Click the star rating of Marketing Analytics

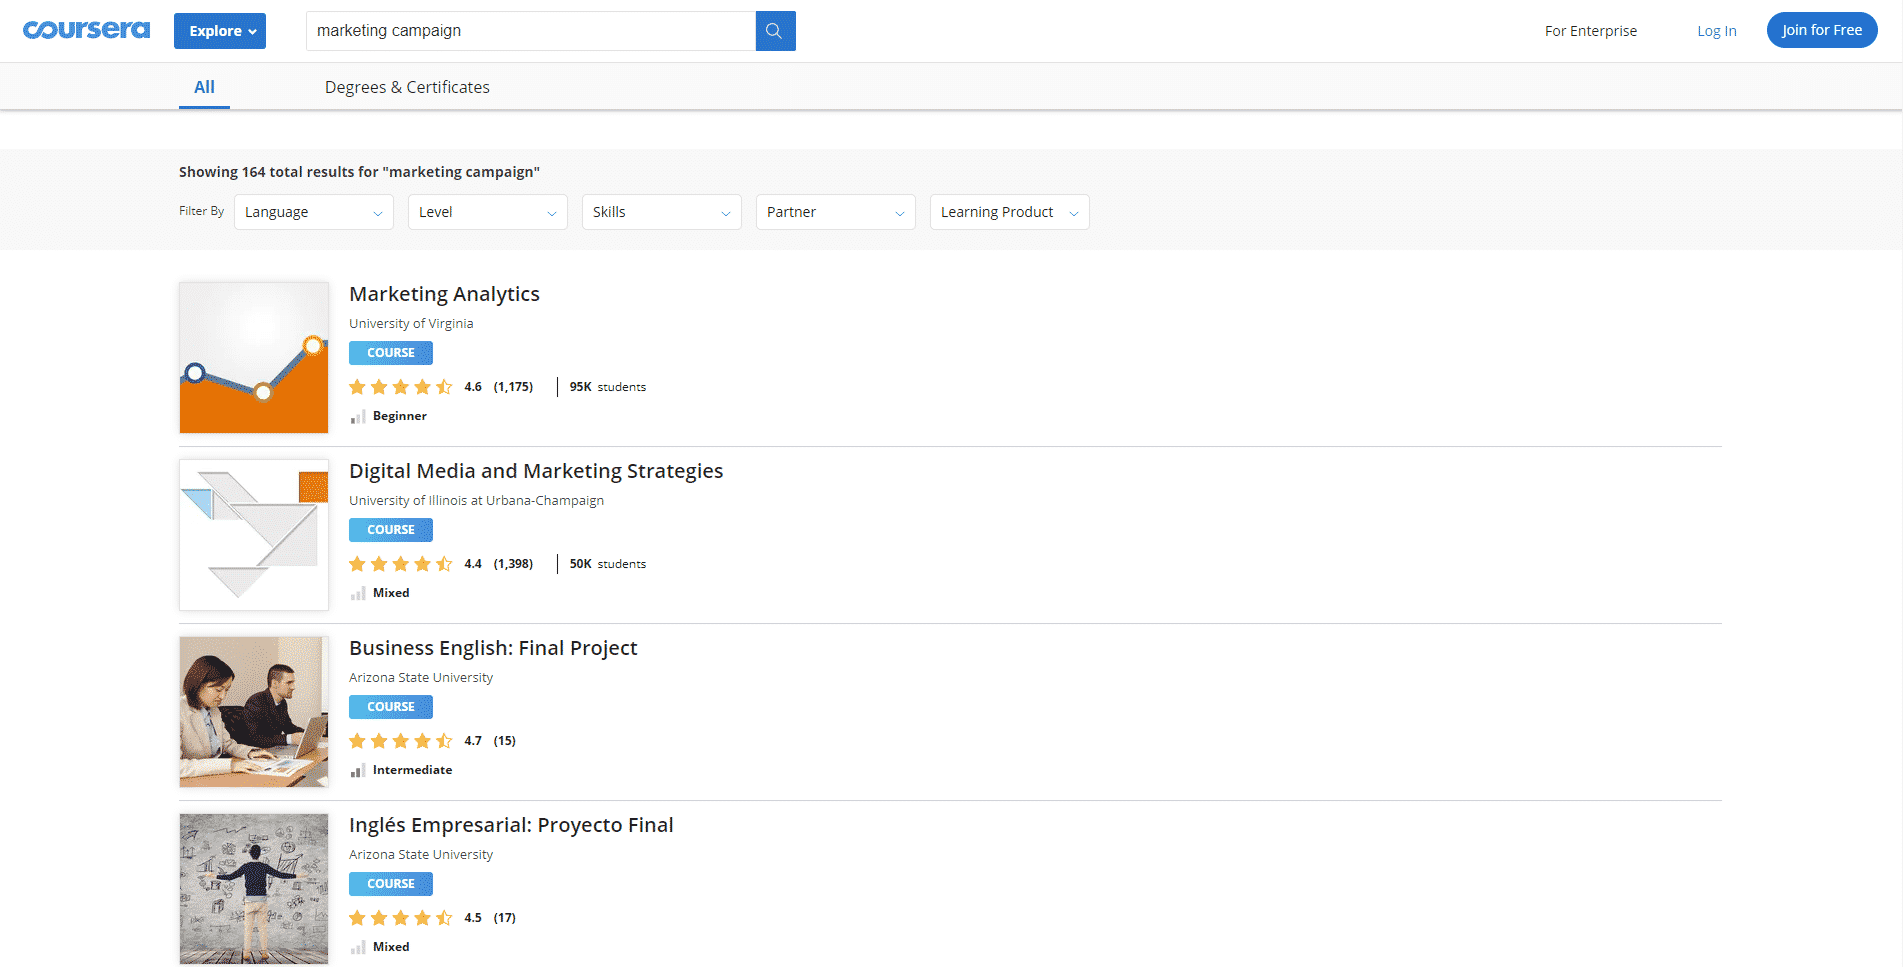coord(401,387)
